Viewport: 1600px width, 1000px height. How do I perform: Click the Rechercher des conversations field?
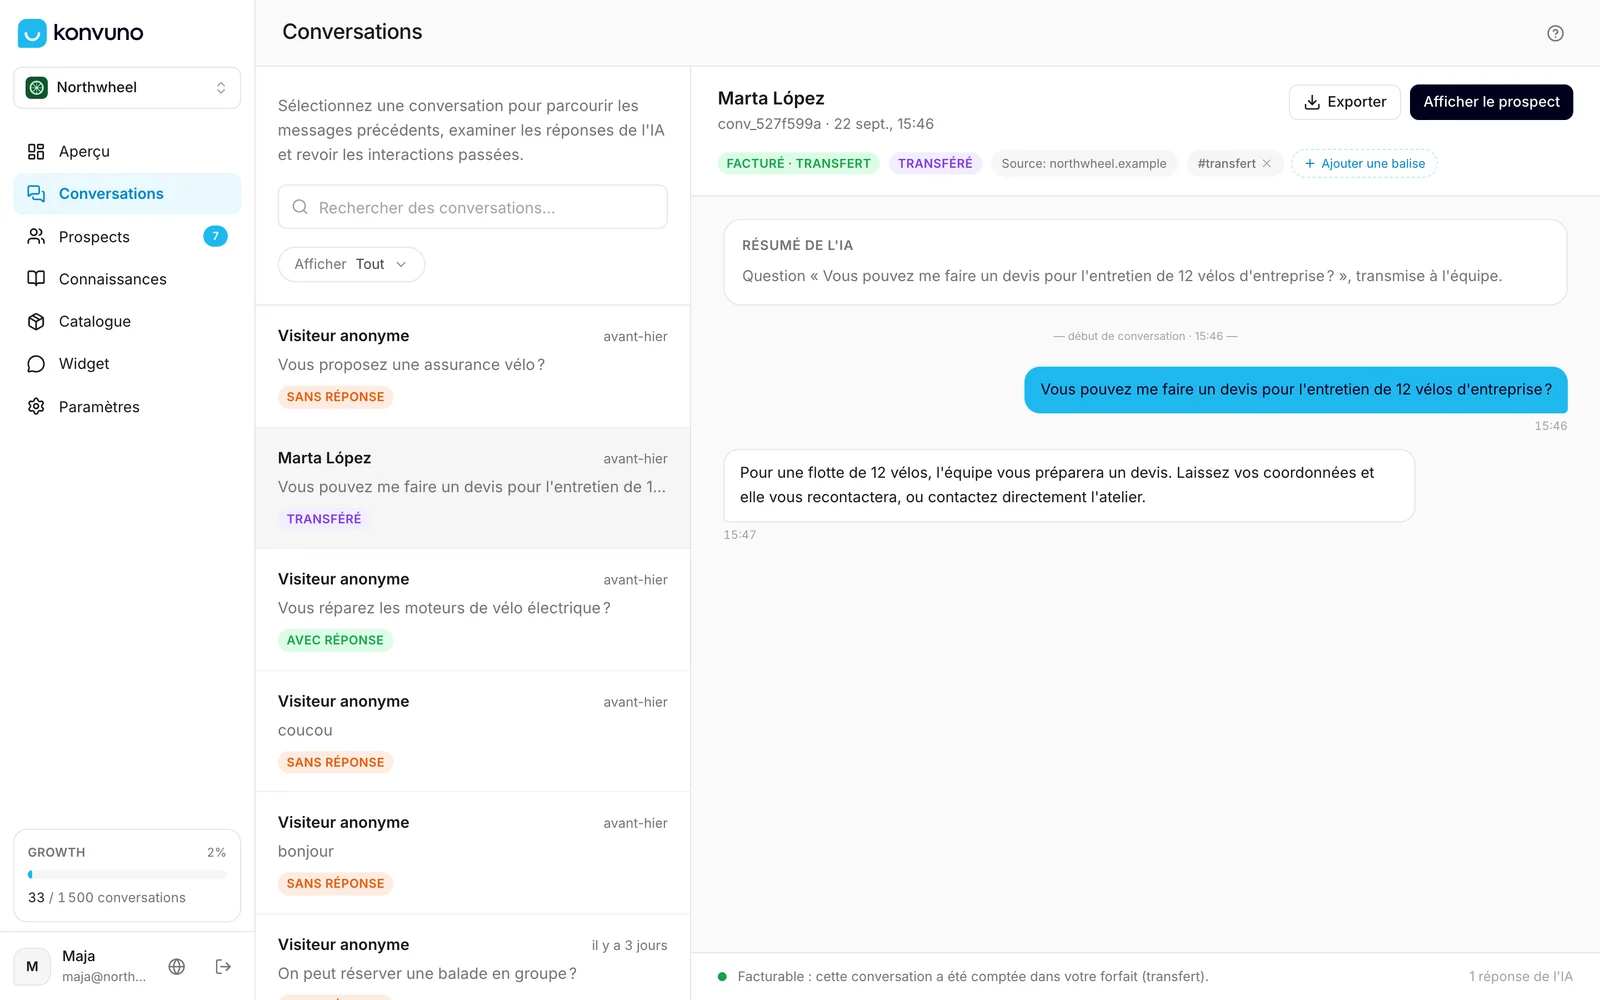pyautogui.click(x=472, y=207)
